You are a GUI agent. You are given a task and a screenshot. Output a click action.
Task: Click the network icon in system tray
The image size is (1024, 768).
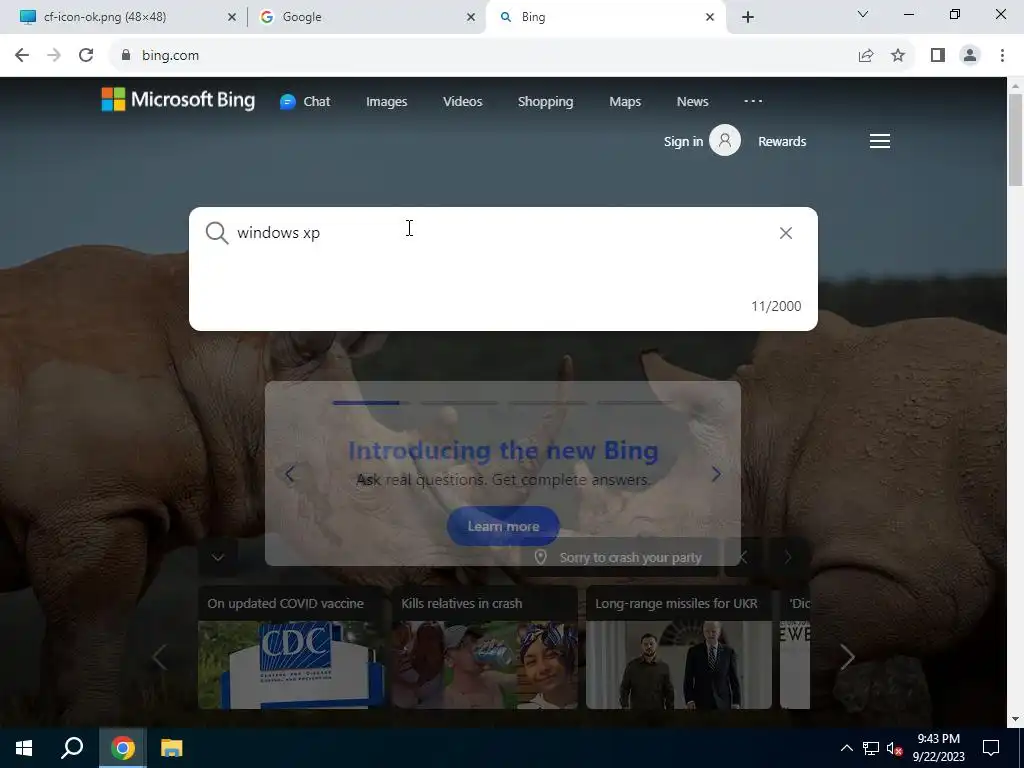pos(871,748)
